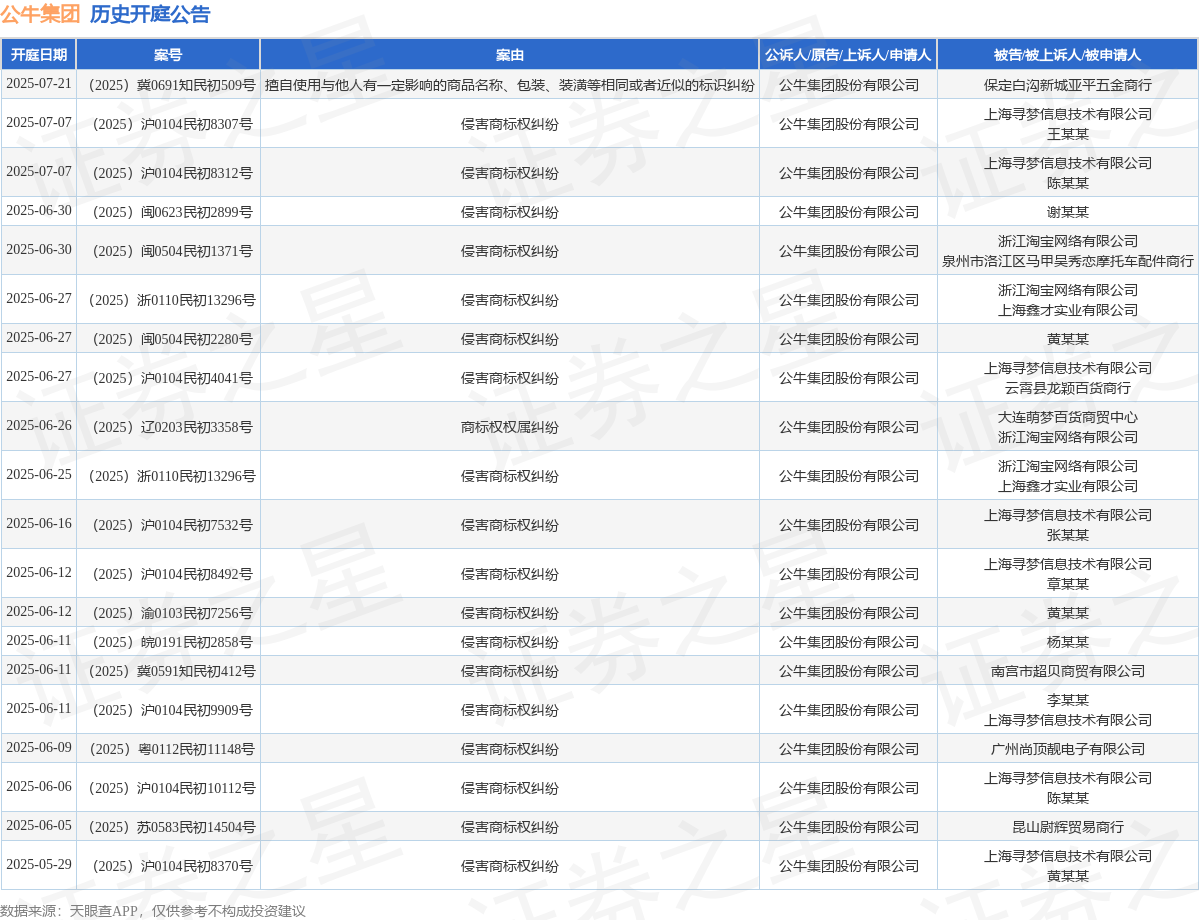
Task: Click date cell 2025-05-29
Action: click(38, 865)
